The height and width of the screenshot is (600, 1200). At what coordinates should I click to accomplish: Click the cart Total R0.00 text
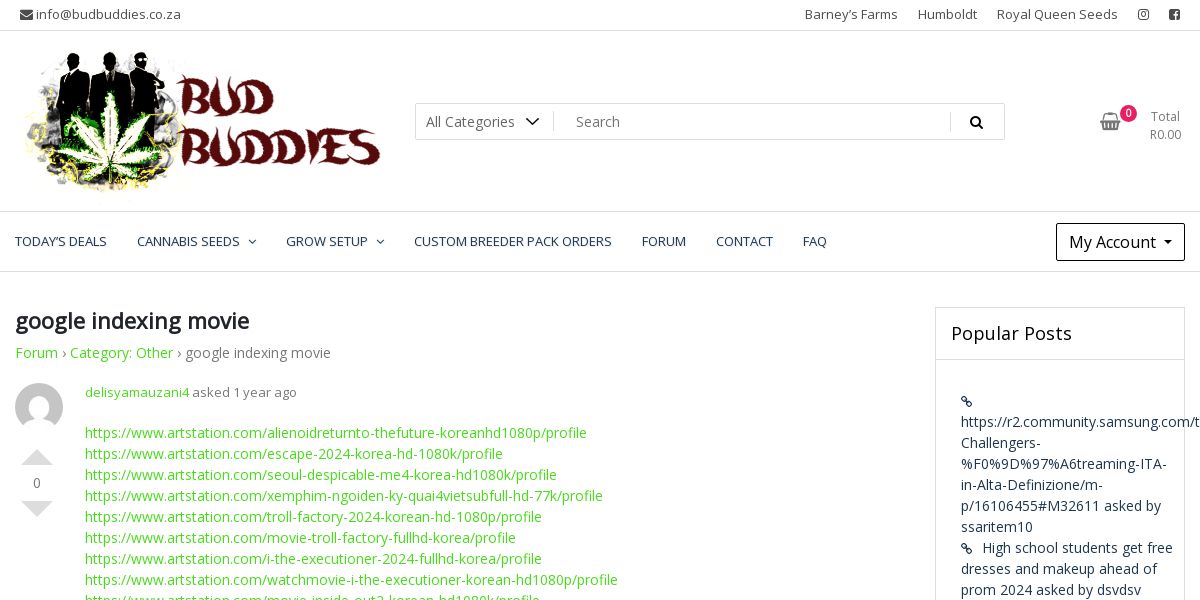point(1165,125)
